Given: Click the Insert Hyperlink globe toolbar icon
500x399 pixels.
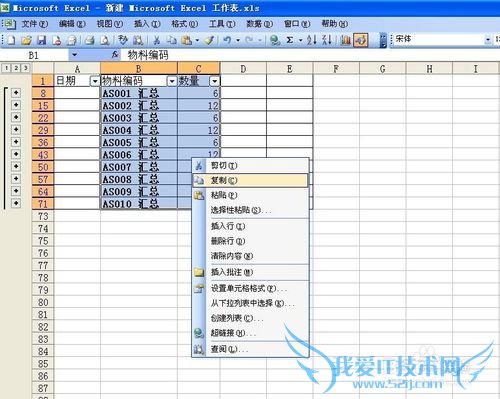Looking at the screenshot, I should point(275,40).
